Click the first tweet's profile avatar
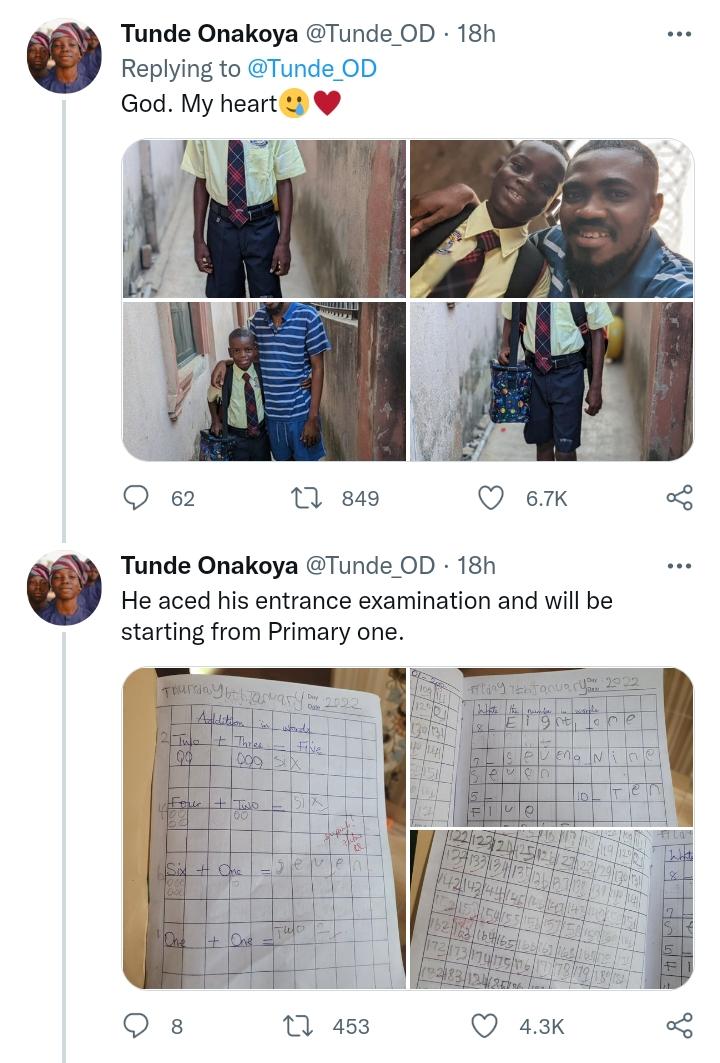This screenshot has height=1063, width=720. coord(64,56)
